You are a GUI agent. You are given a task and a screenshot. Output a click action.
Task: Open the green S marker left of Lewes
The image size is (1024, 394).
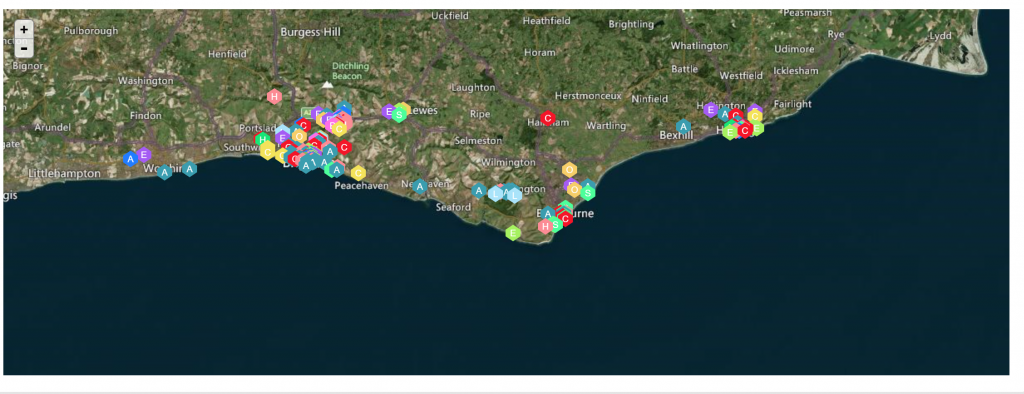(x=399, y=114)
